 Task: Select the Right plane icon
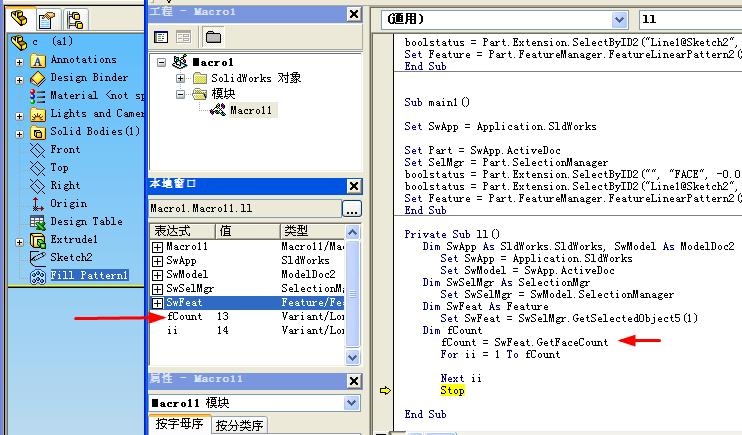[38, 186]
